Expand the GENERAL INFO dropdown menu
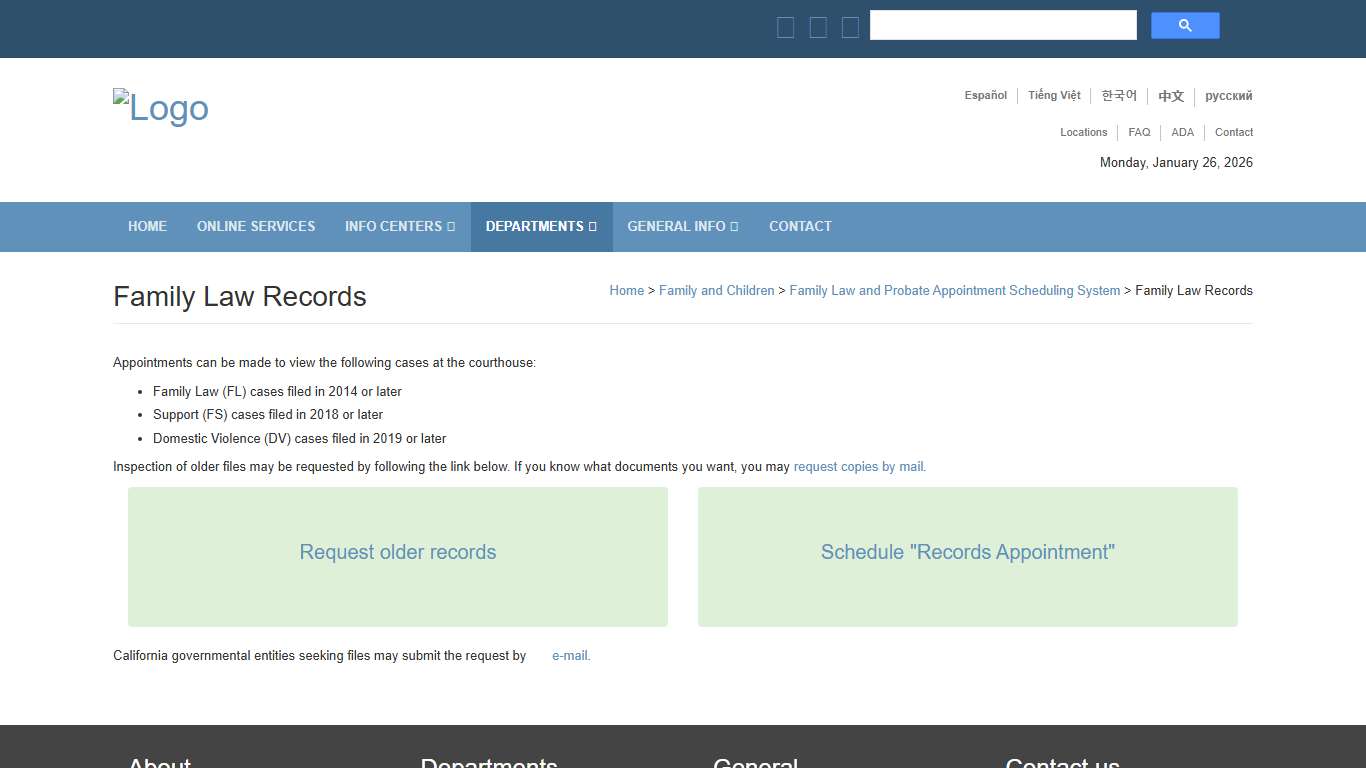The image size is (1366, 768). (682, 226)
